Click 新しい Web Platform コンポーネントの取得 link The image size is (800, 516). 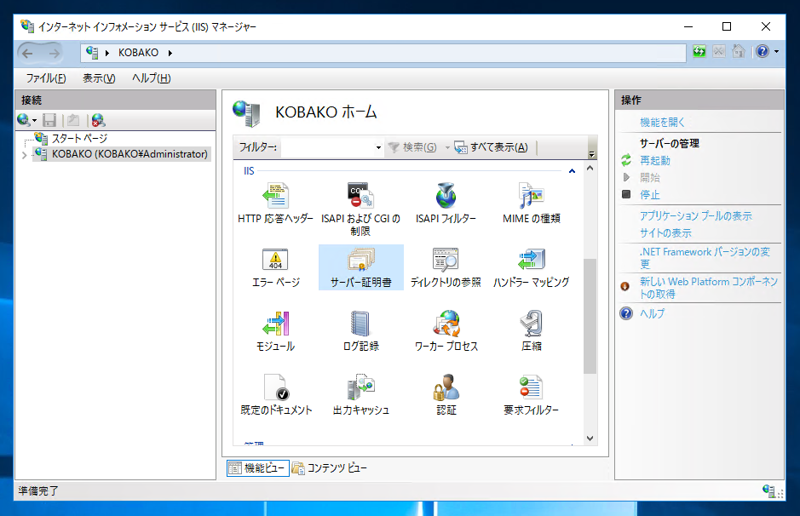pos(709,287)
